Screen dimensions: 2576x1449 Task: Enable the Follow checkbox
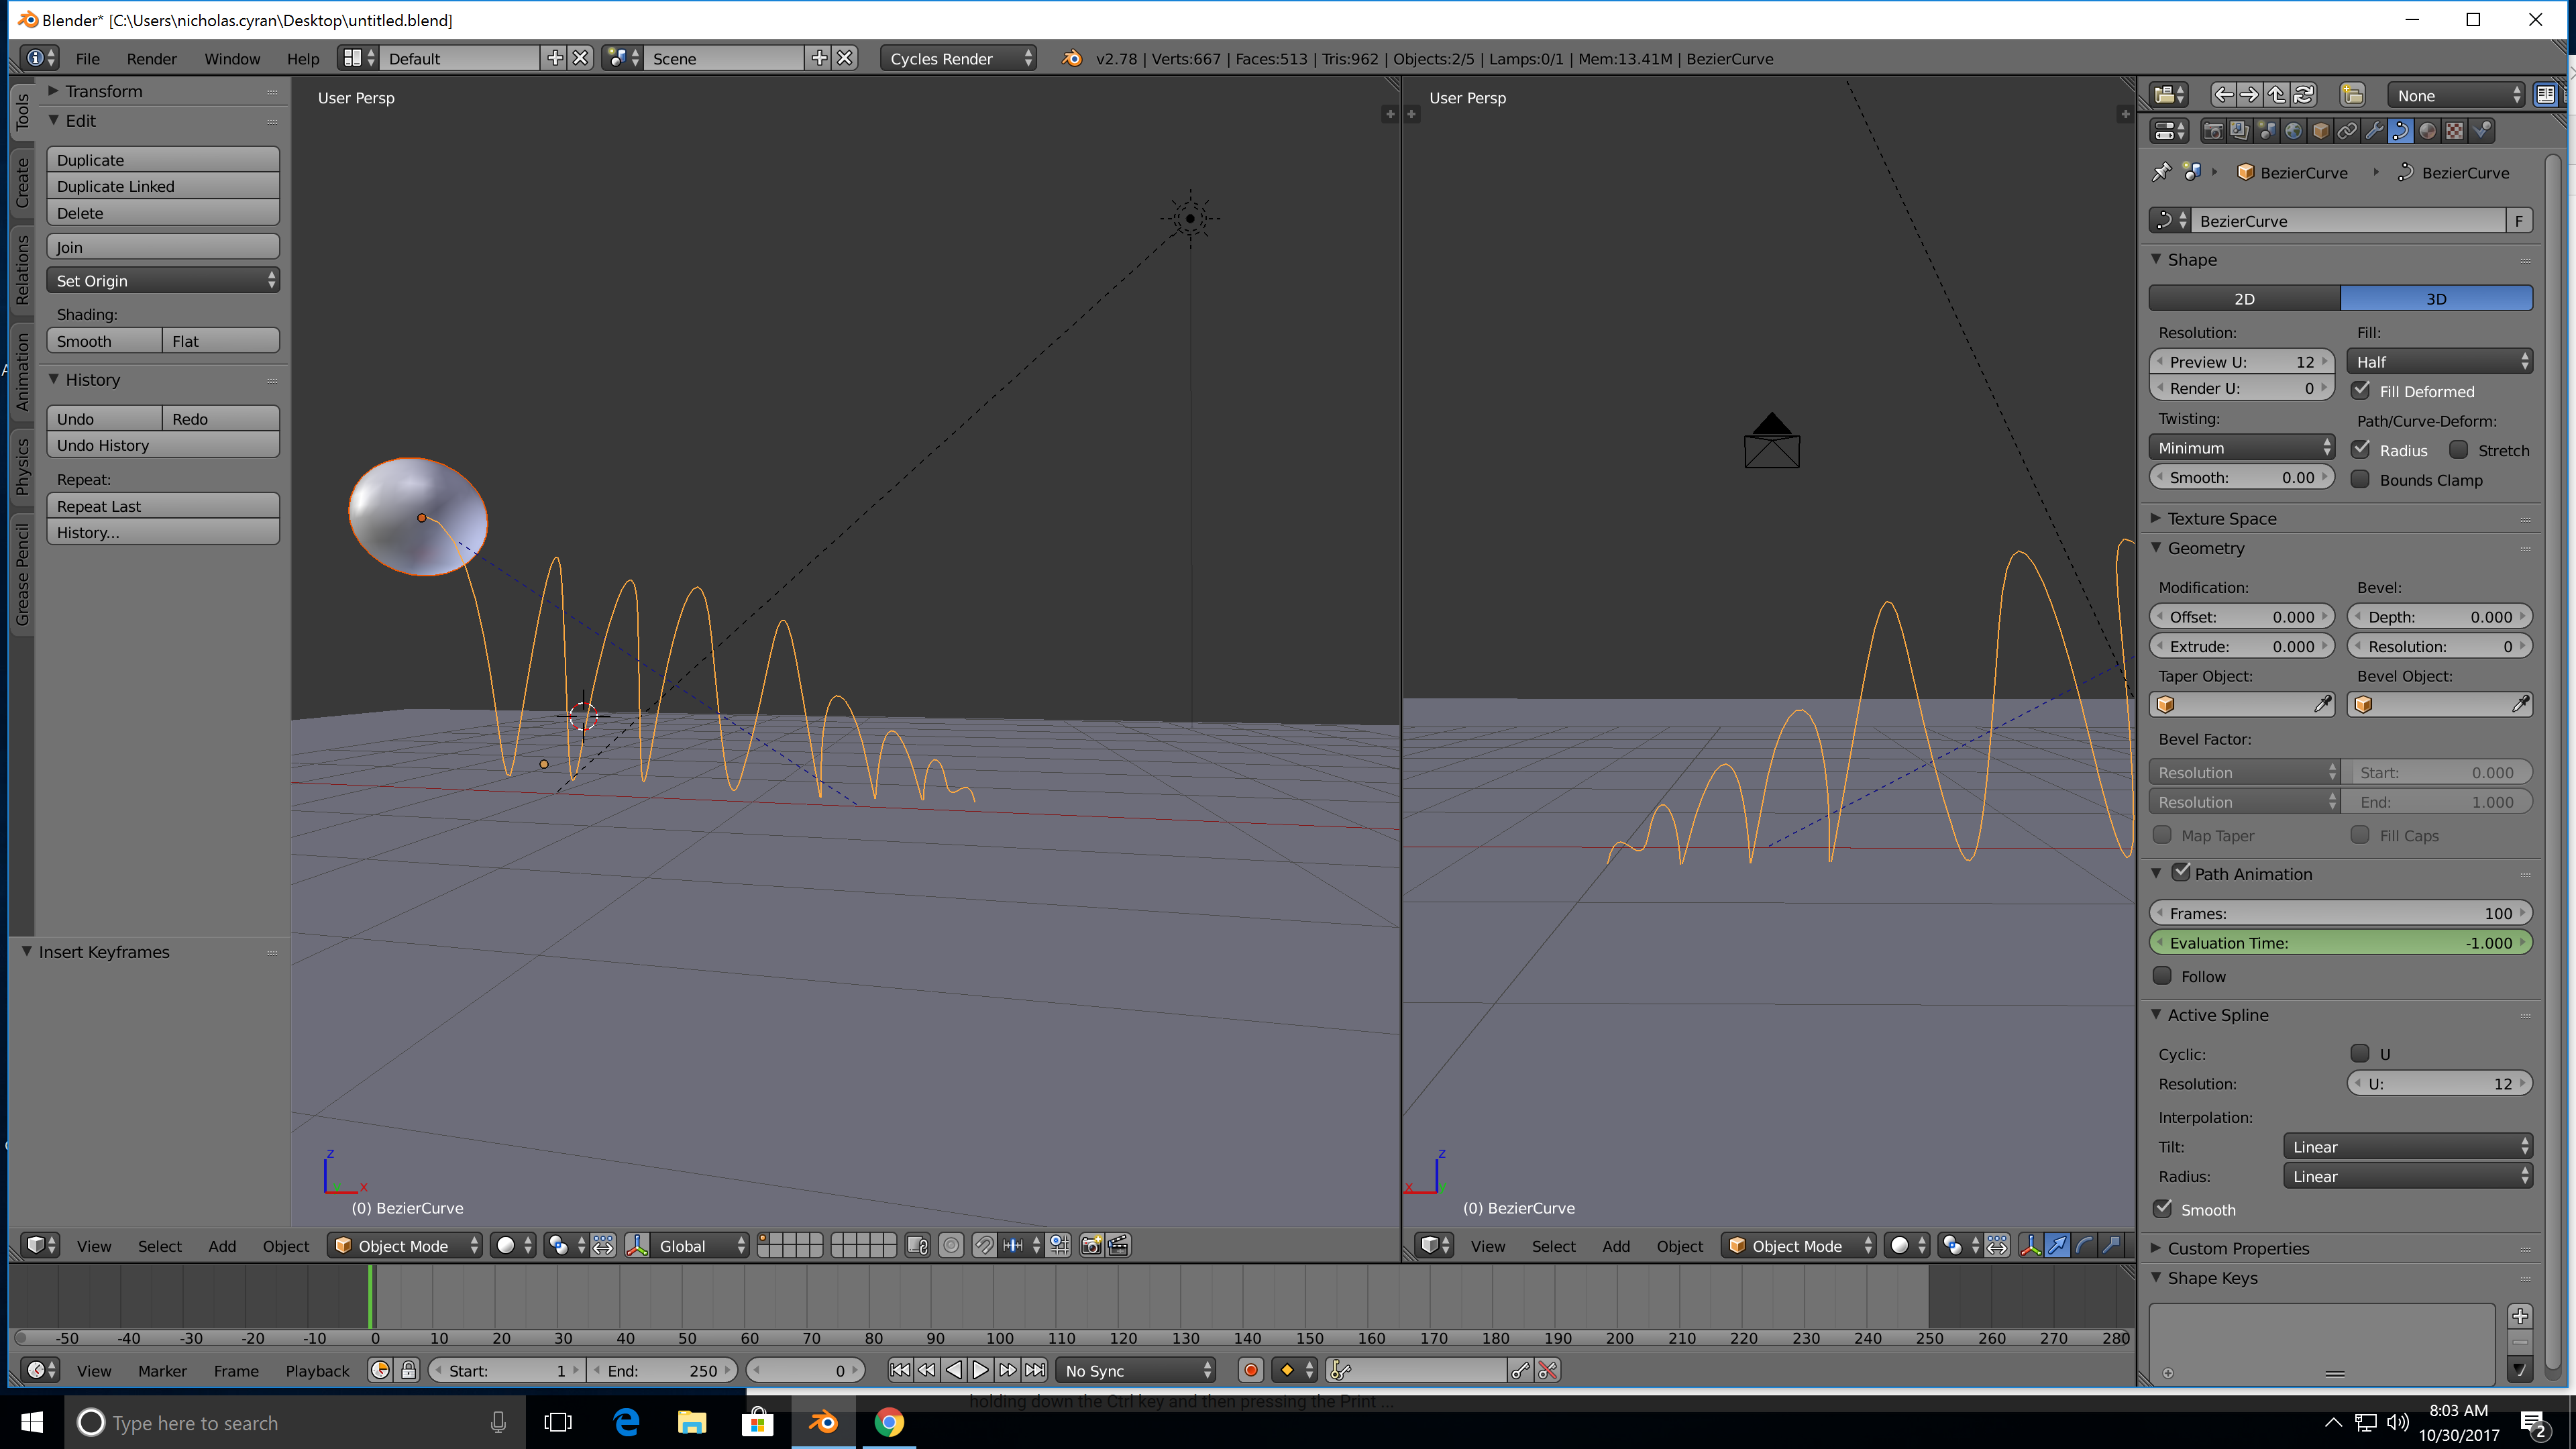coord(2163,975)
